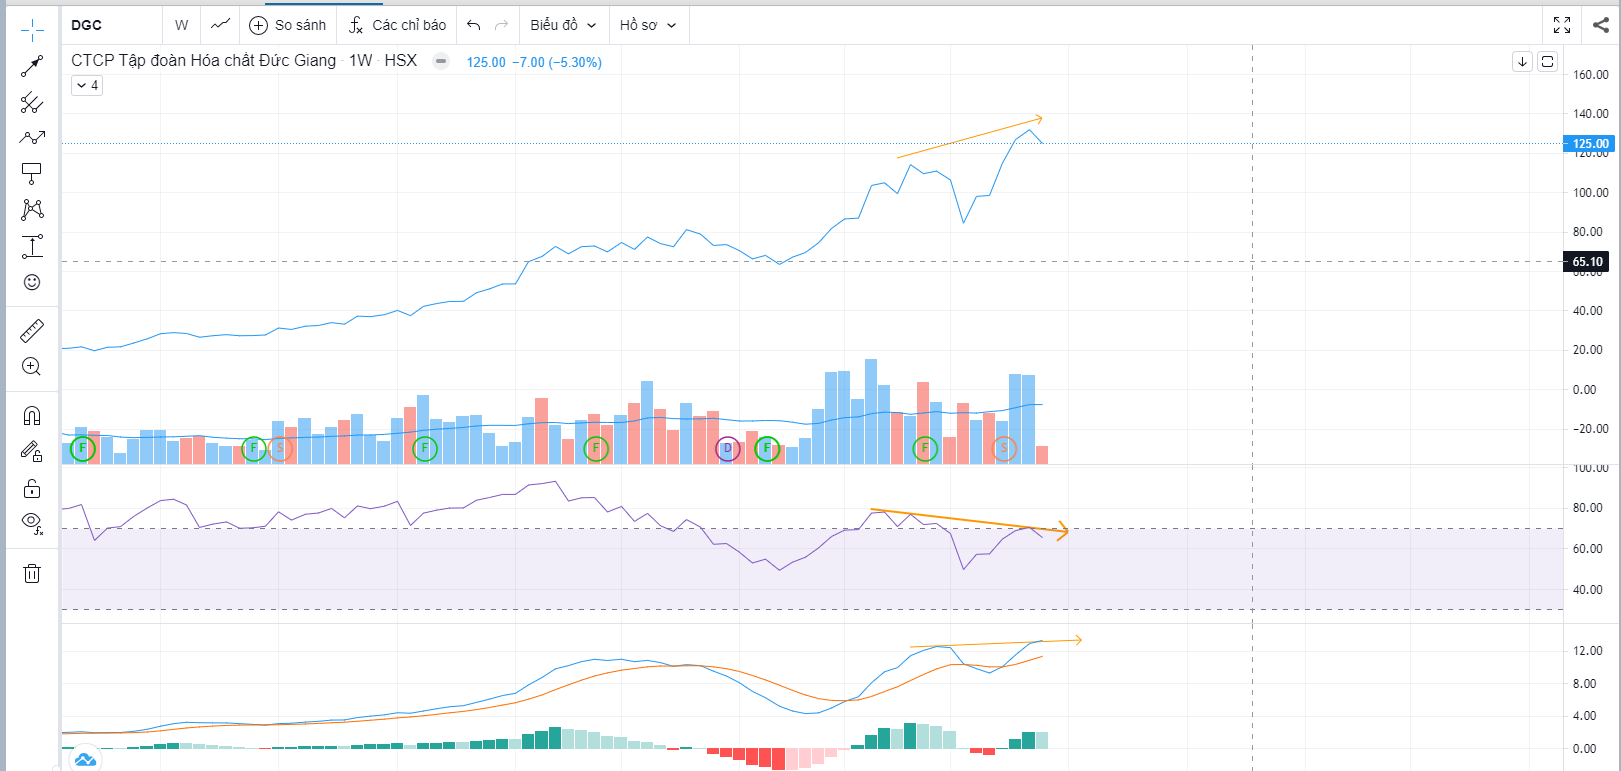Collapse the indicator legend showing 4
1621x771 pixels.
pyautogui.click(x=87, y=86)
